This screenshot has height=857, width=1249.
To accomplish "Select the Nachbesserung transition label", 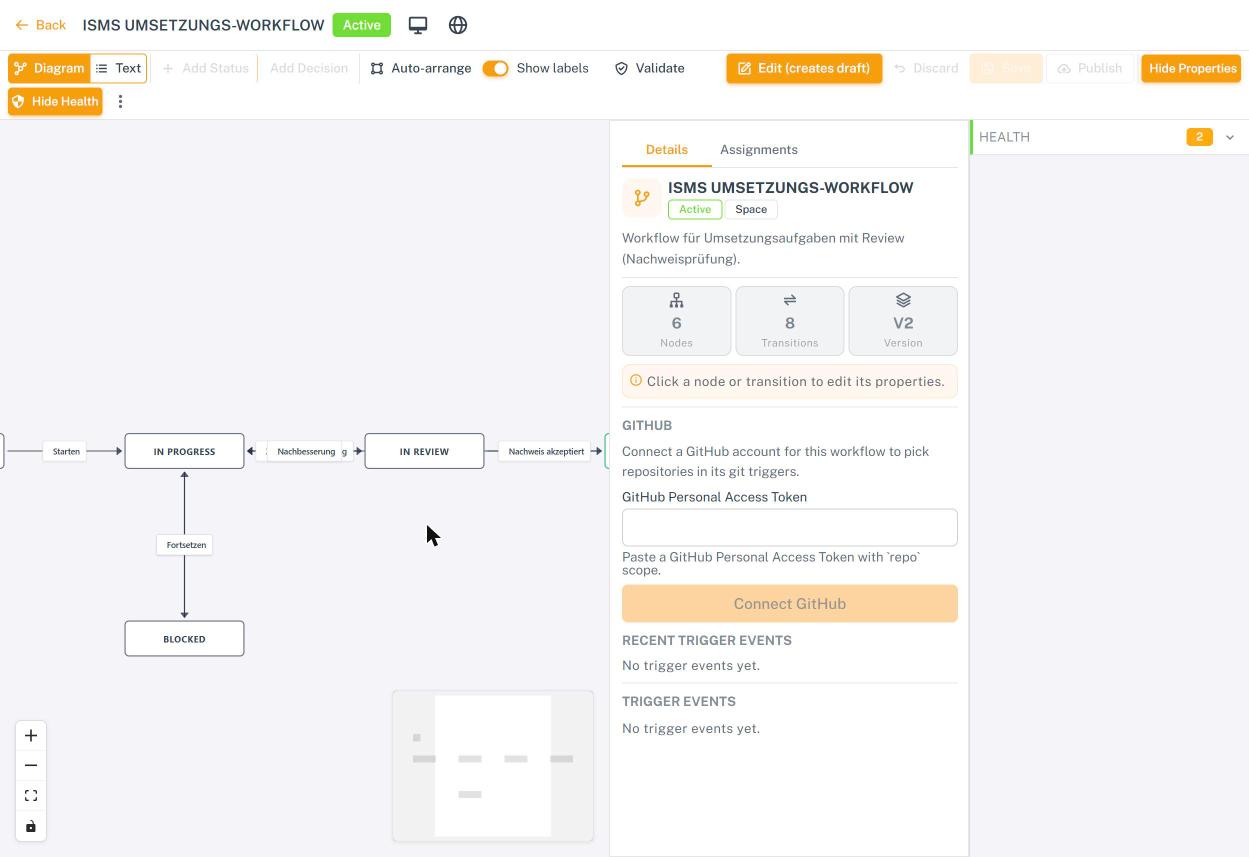I will click(x=306, y=451).
